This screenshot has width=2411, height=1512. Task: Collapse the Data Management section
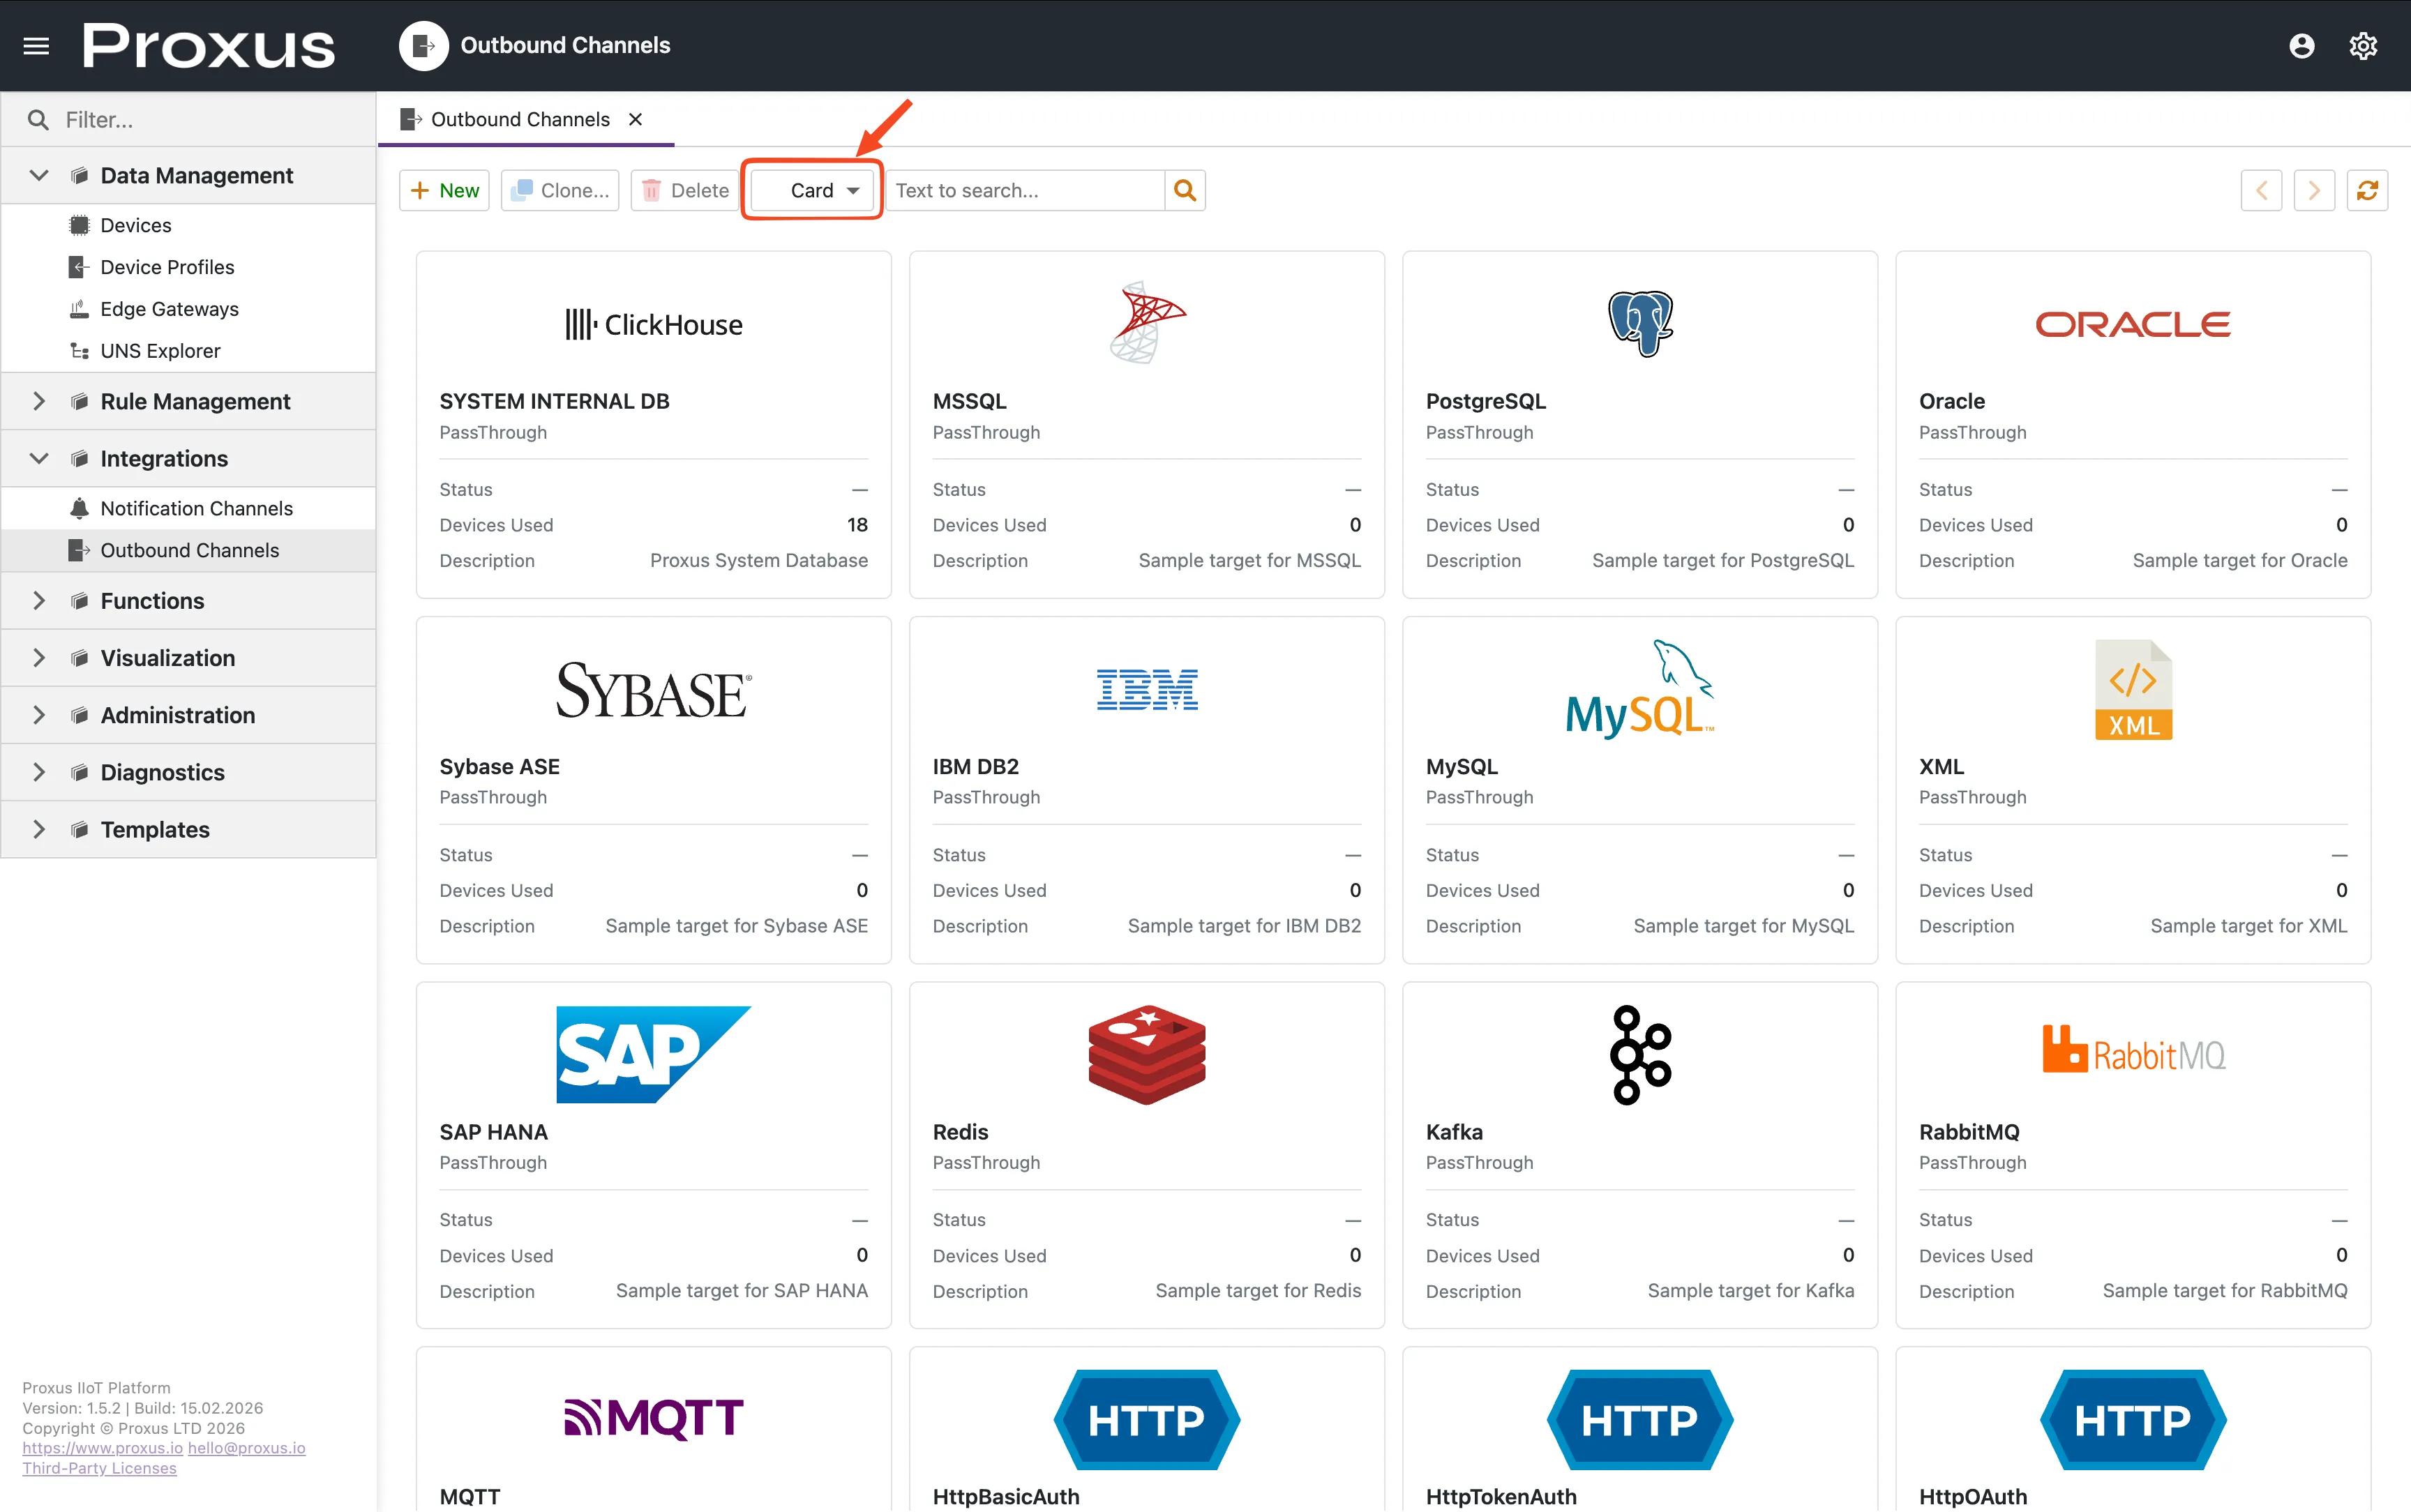[39, 176]
